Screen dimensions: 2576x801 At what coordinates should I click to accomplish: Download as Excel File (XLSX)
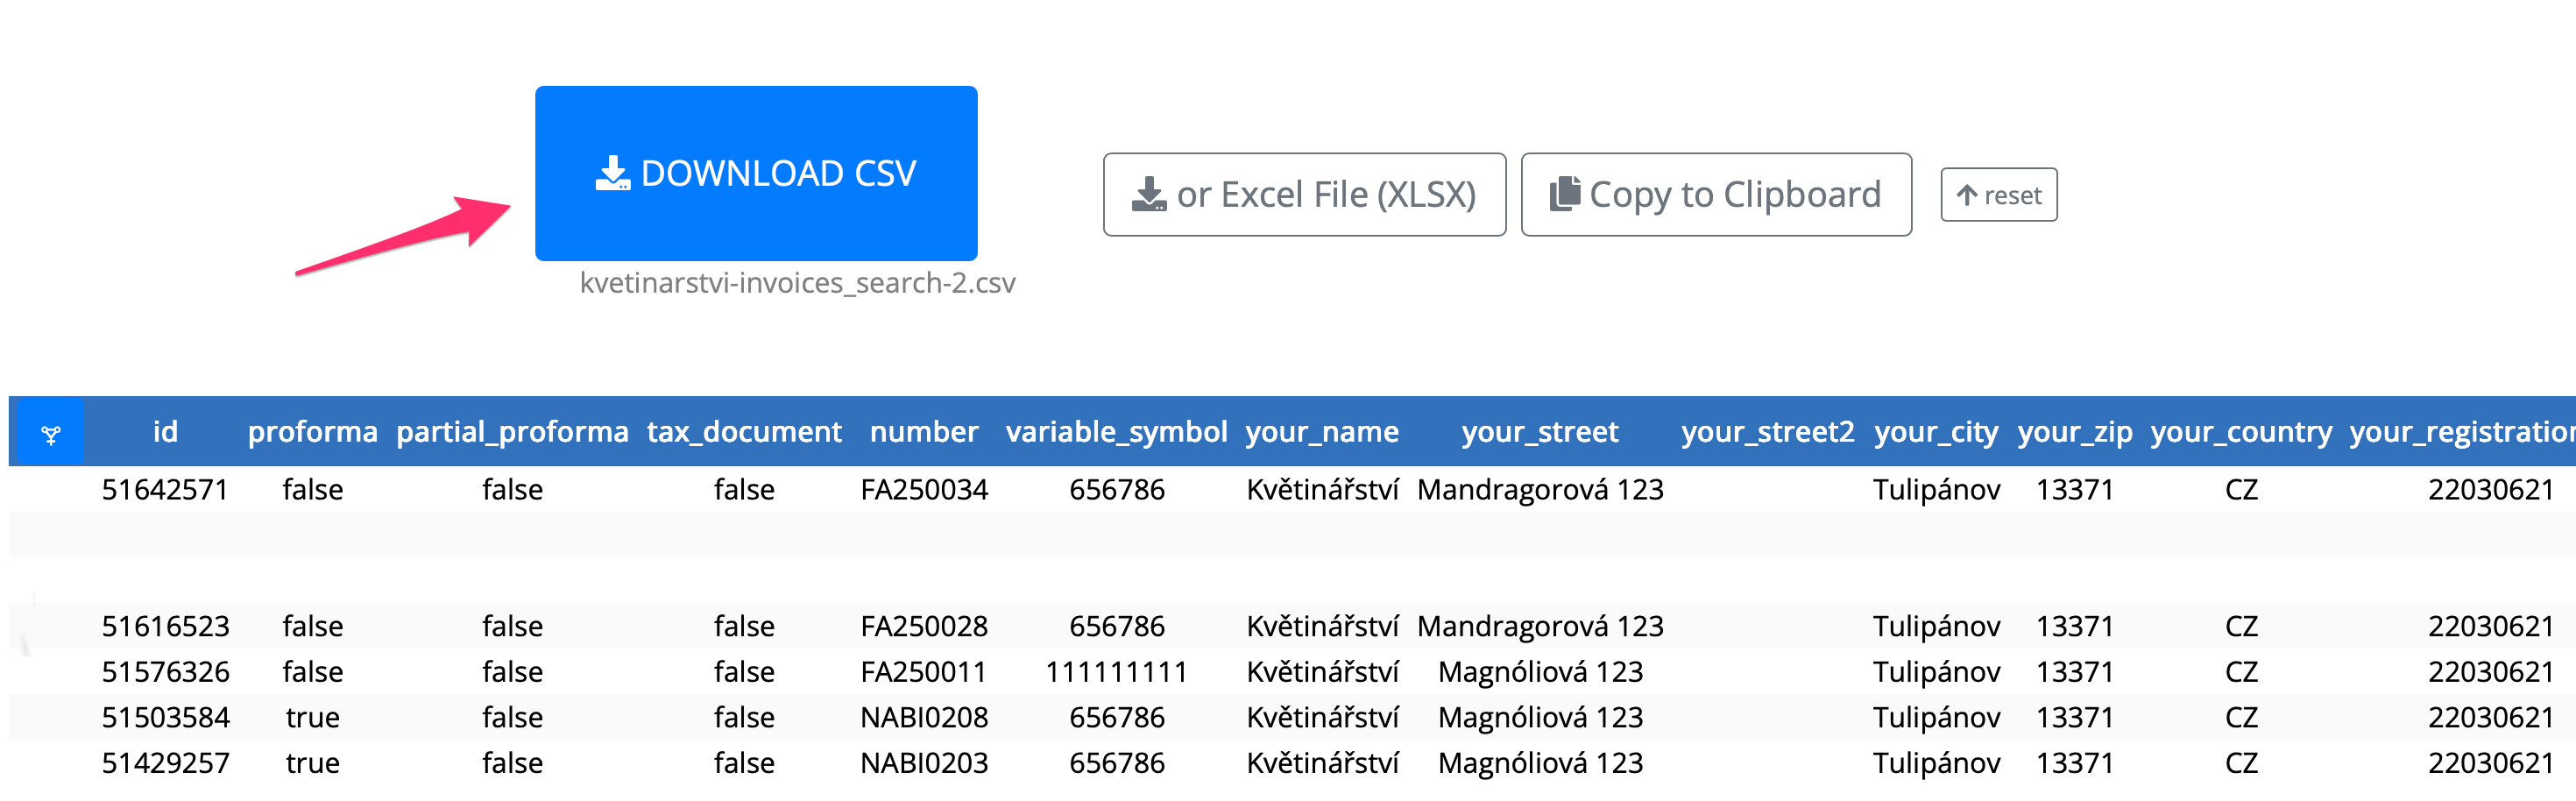1303,194
